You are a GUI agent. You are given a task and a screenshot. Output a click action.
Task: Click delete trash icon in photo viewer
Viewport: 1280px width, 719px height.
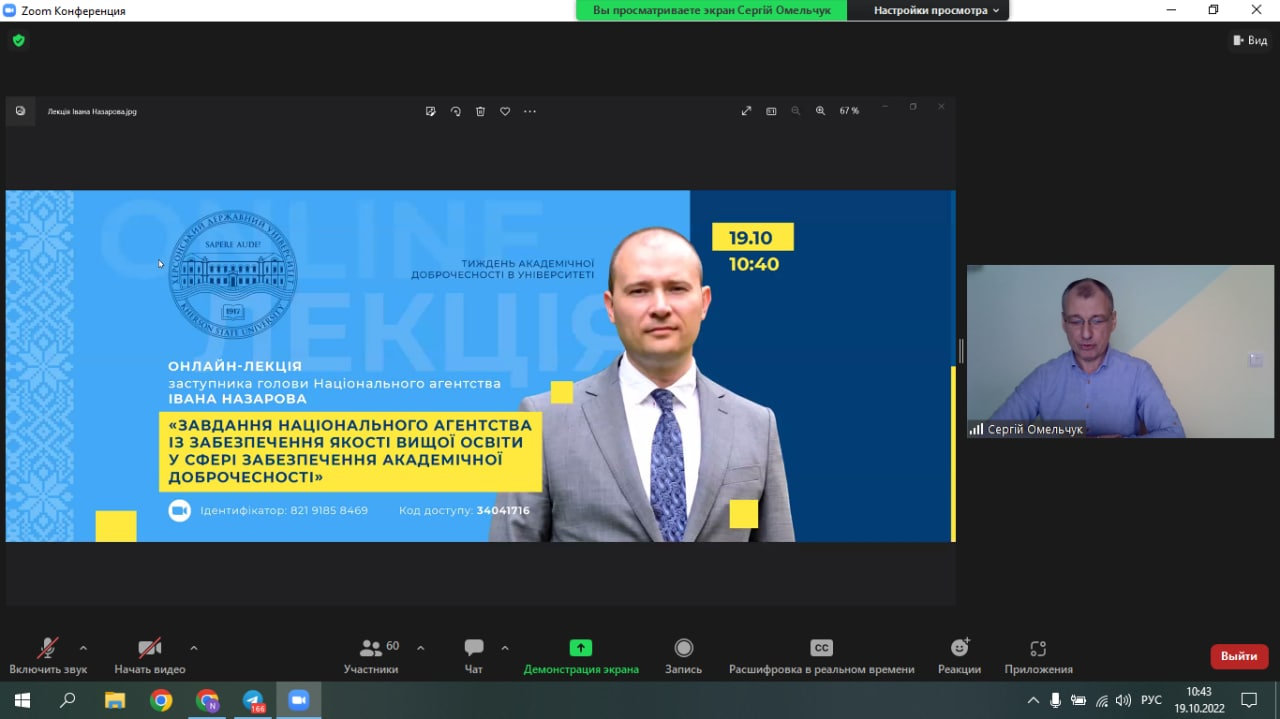480,111
